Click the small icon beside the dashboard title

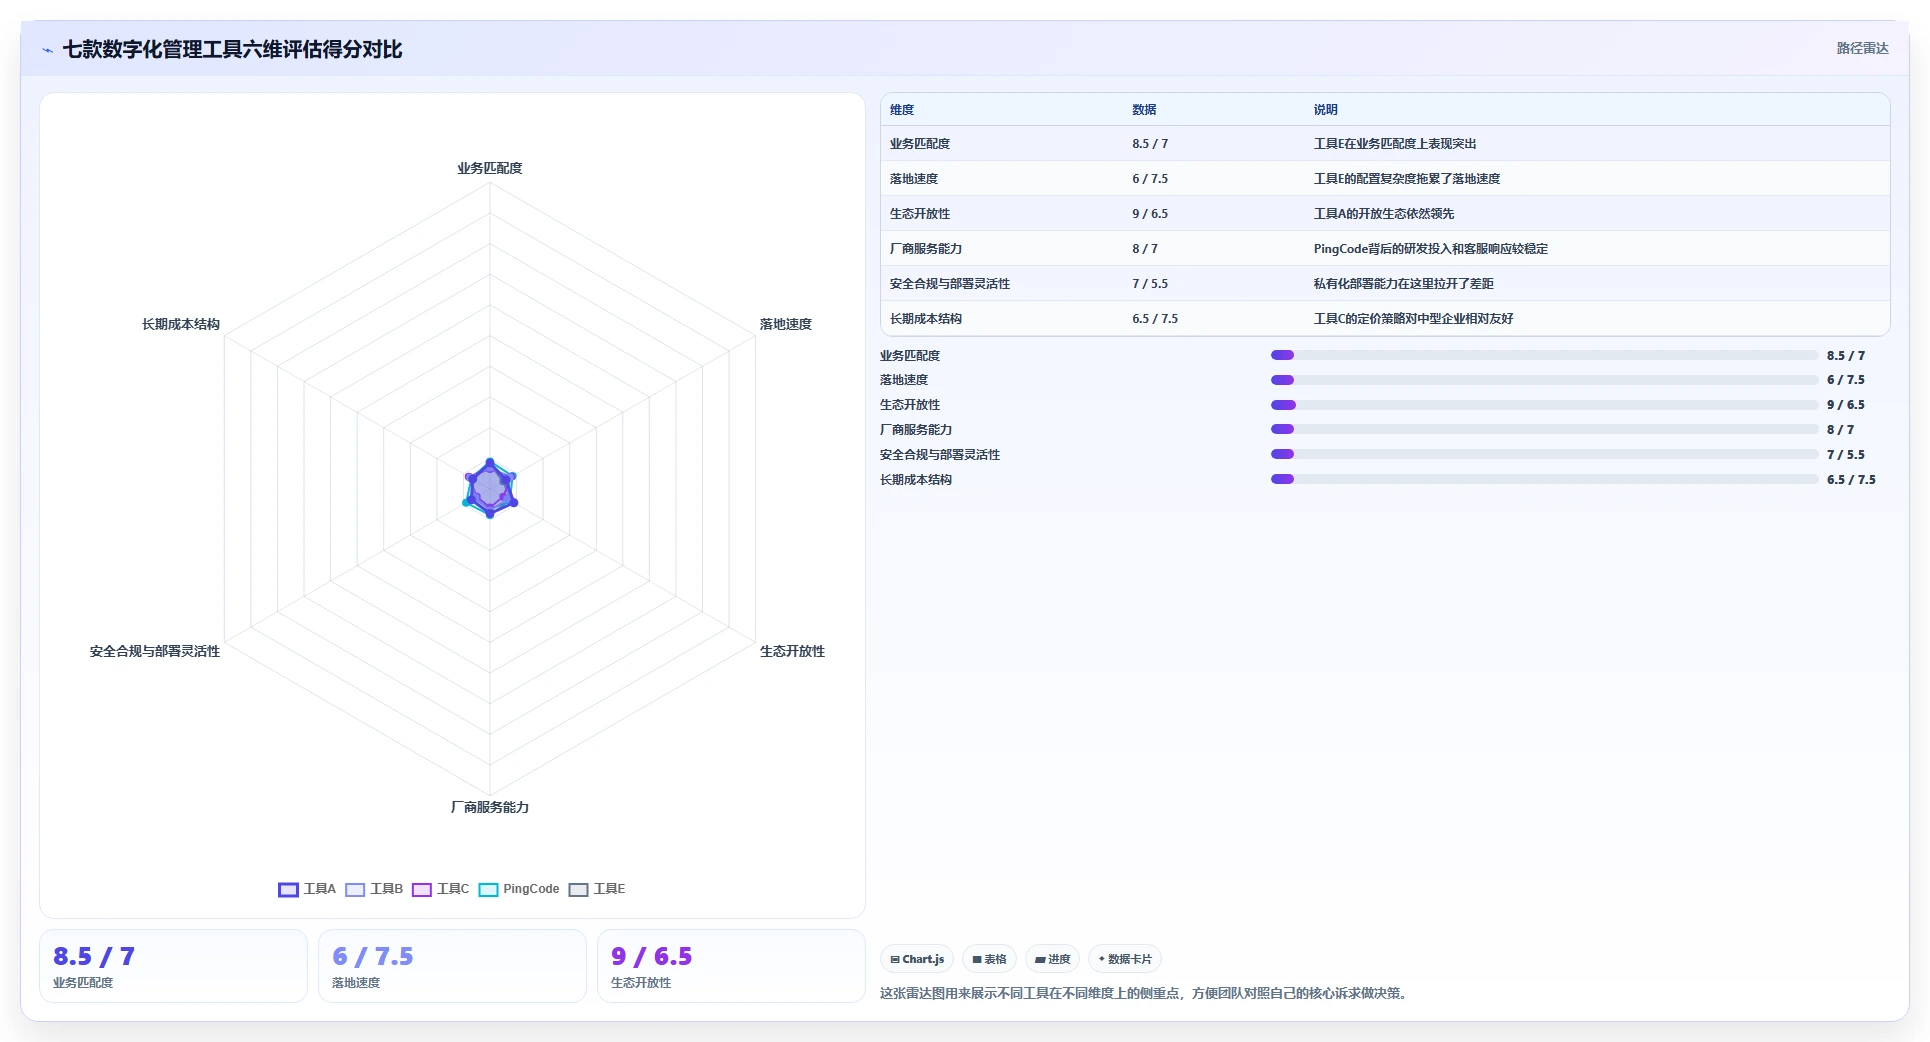click(47, 50)
